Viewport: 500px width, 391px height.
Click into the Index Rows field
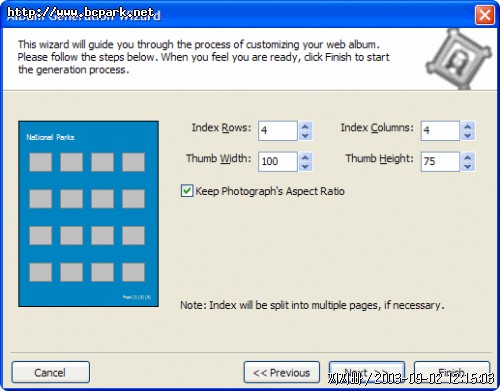(x=278, y=131)
